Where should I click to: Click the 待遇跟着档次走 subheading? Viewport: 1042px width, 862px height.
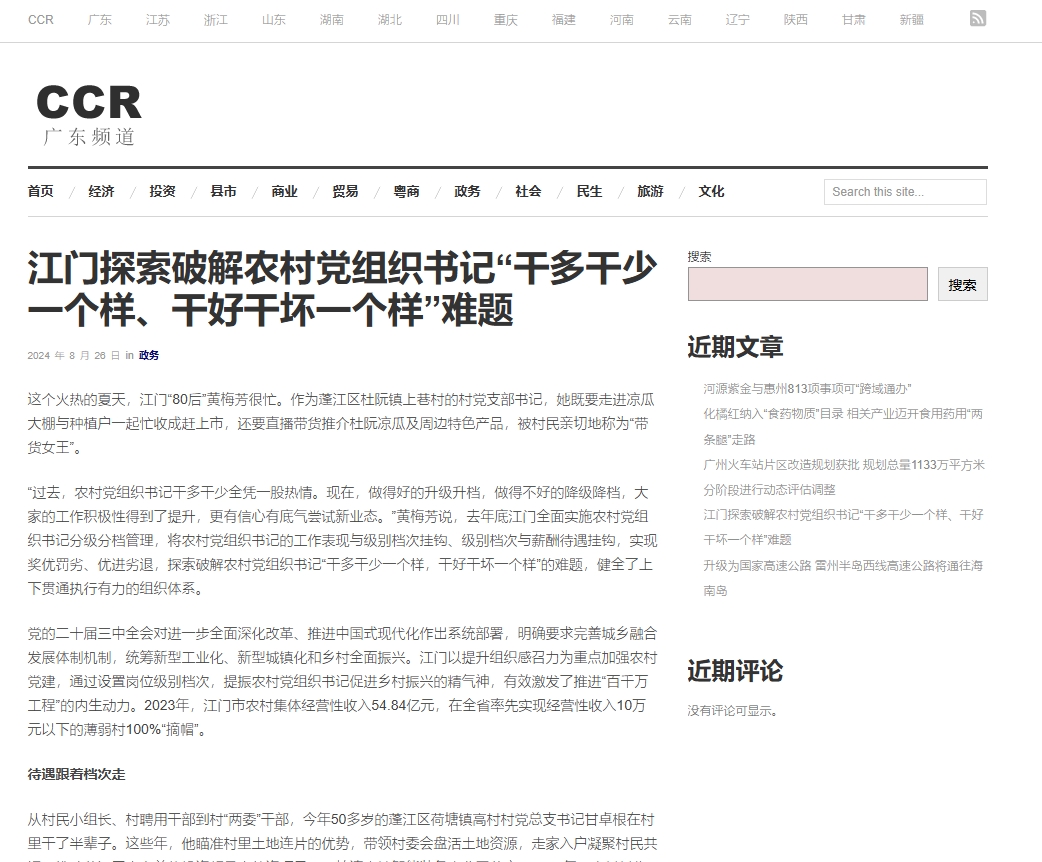tap(76, 774)
